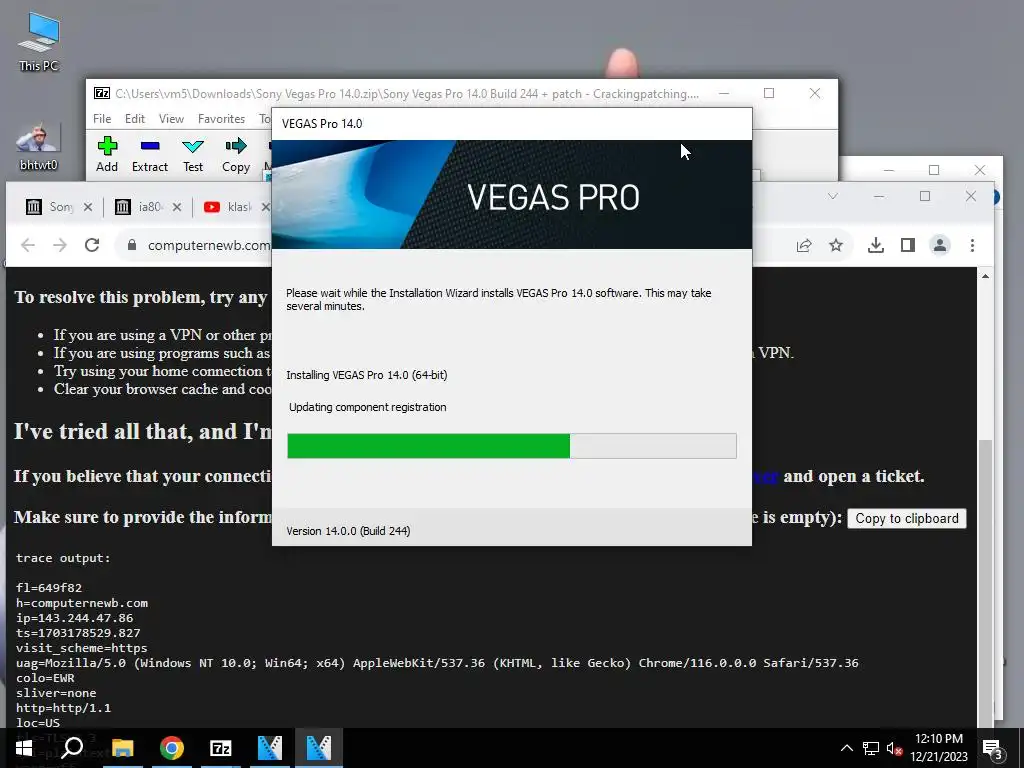
Task: Click the Copy to clipboard button
Action: pos(906,519)
